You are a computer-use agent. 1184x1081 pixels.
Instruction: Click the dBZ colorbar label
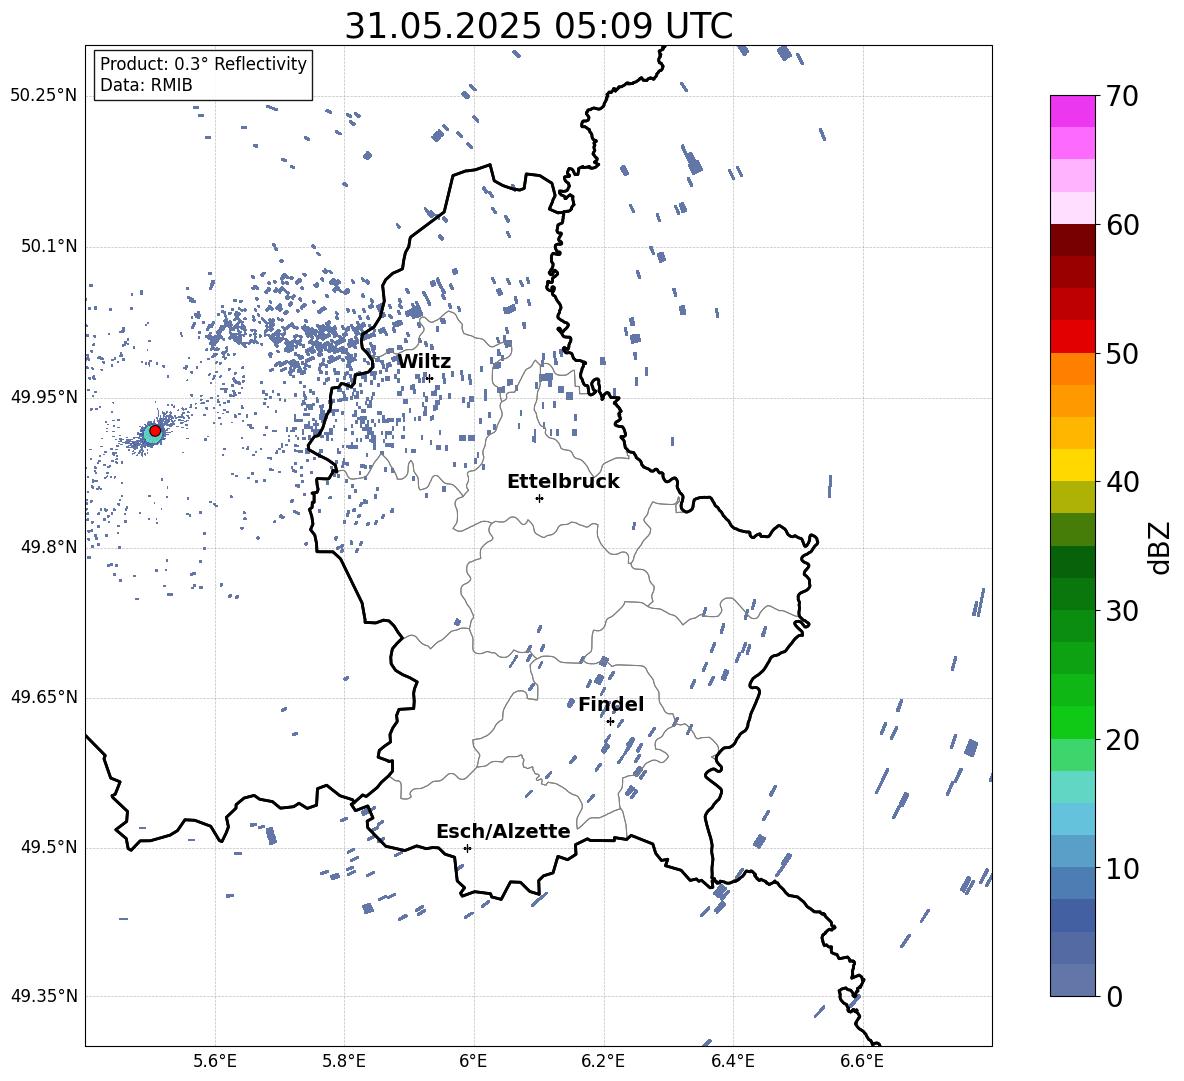(x=1161, y=547)
